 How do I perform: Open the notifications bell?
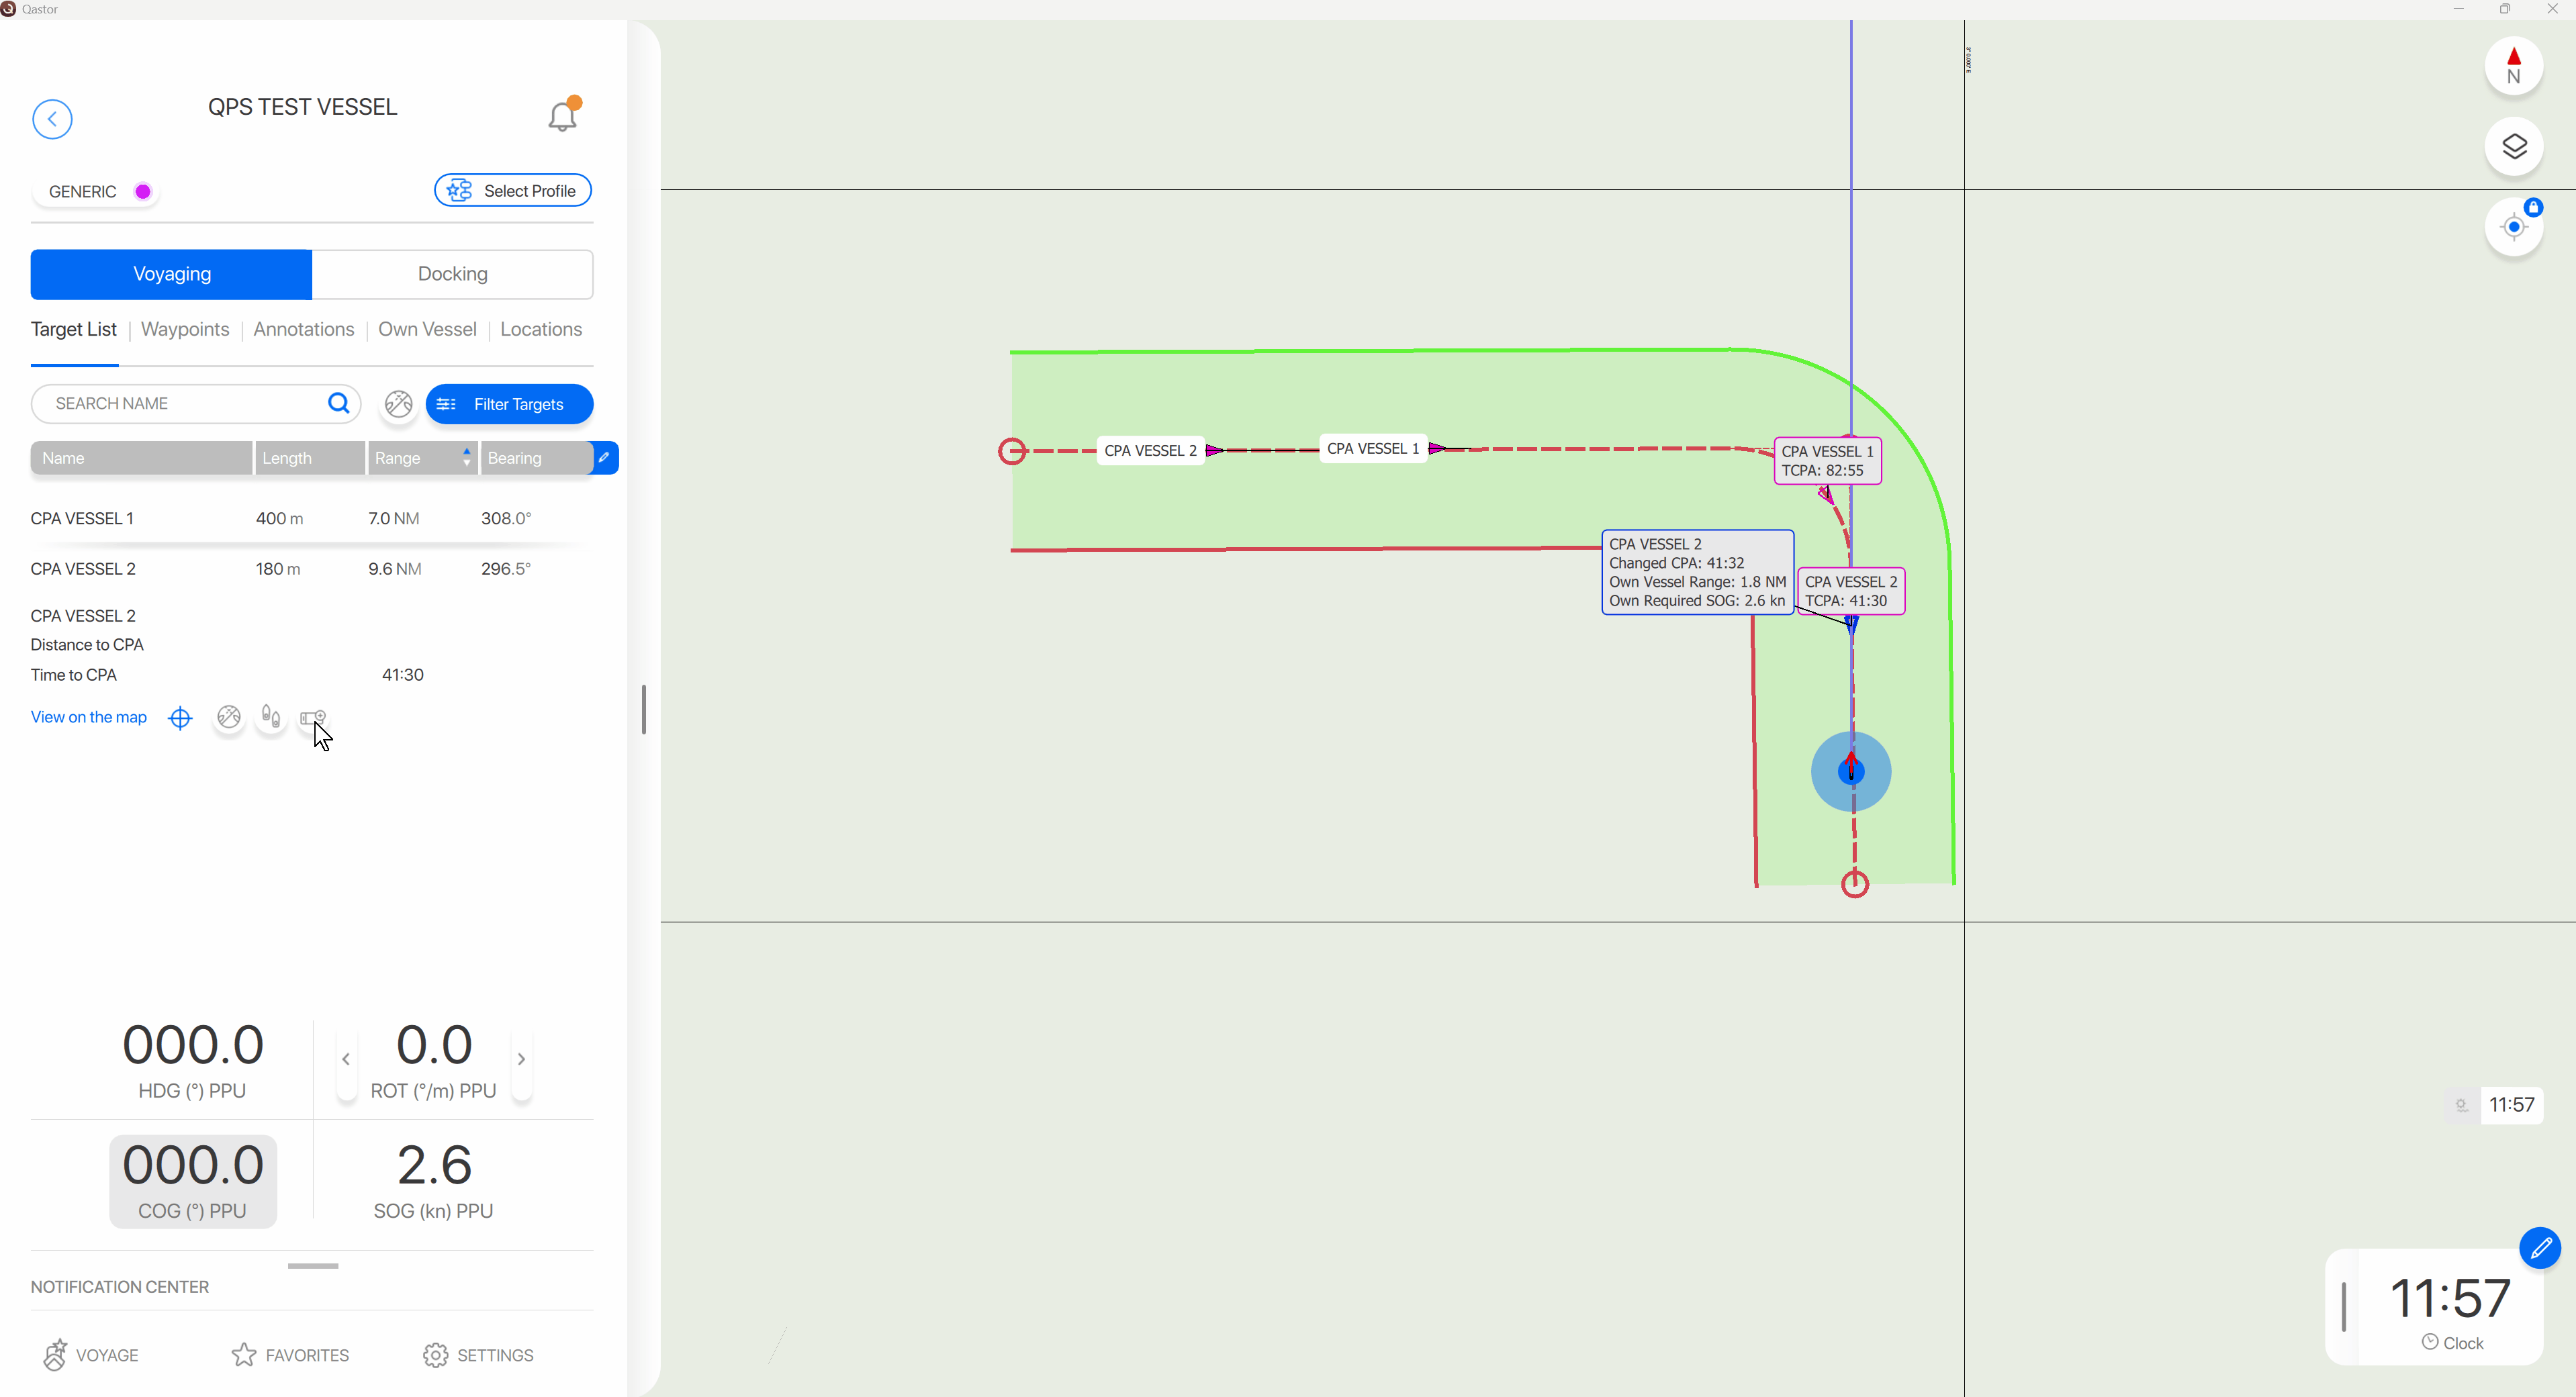tap(563, 117)
